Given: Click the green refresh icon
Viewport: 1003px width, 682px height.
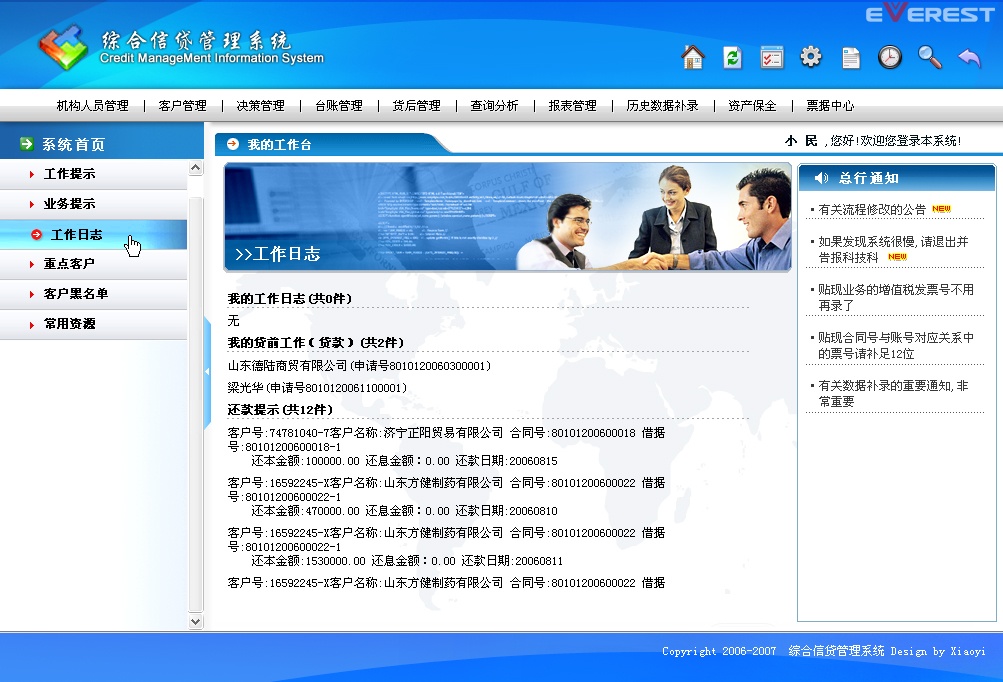Looking at the screenshot, I should click(x=732, y=58).
